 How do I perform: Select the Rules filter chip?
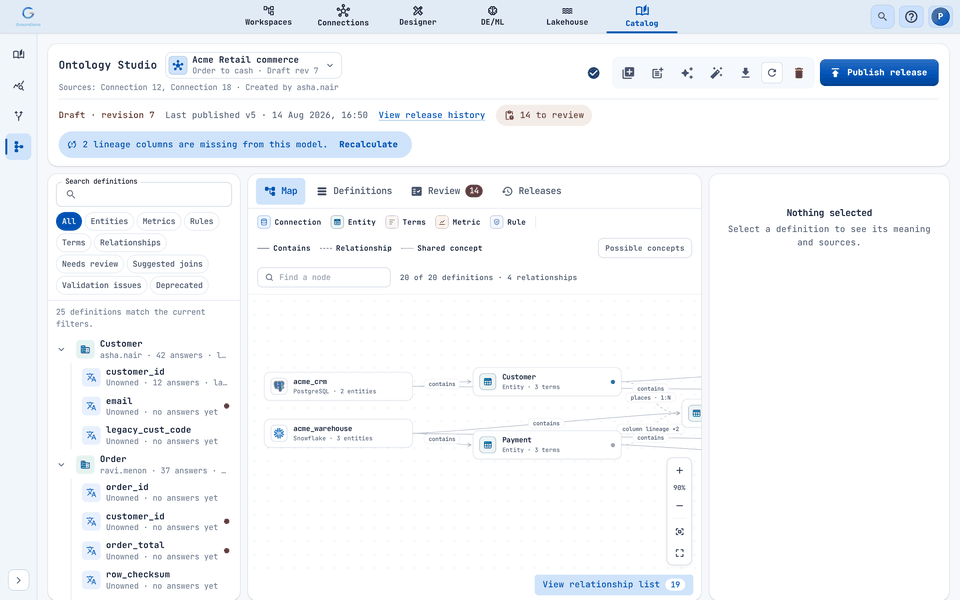tap(201, 221)
